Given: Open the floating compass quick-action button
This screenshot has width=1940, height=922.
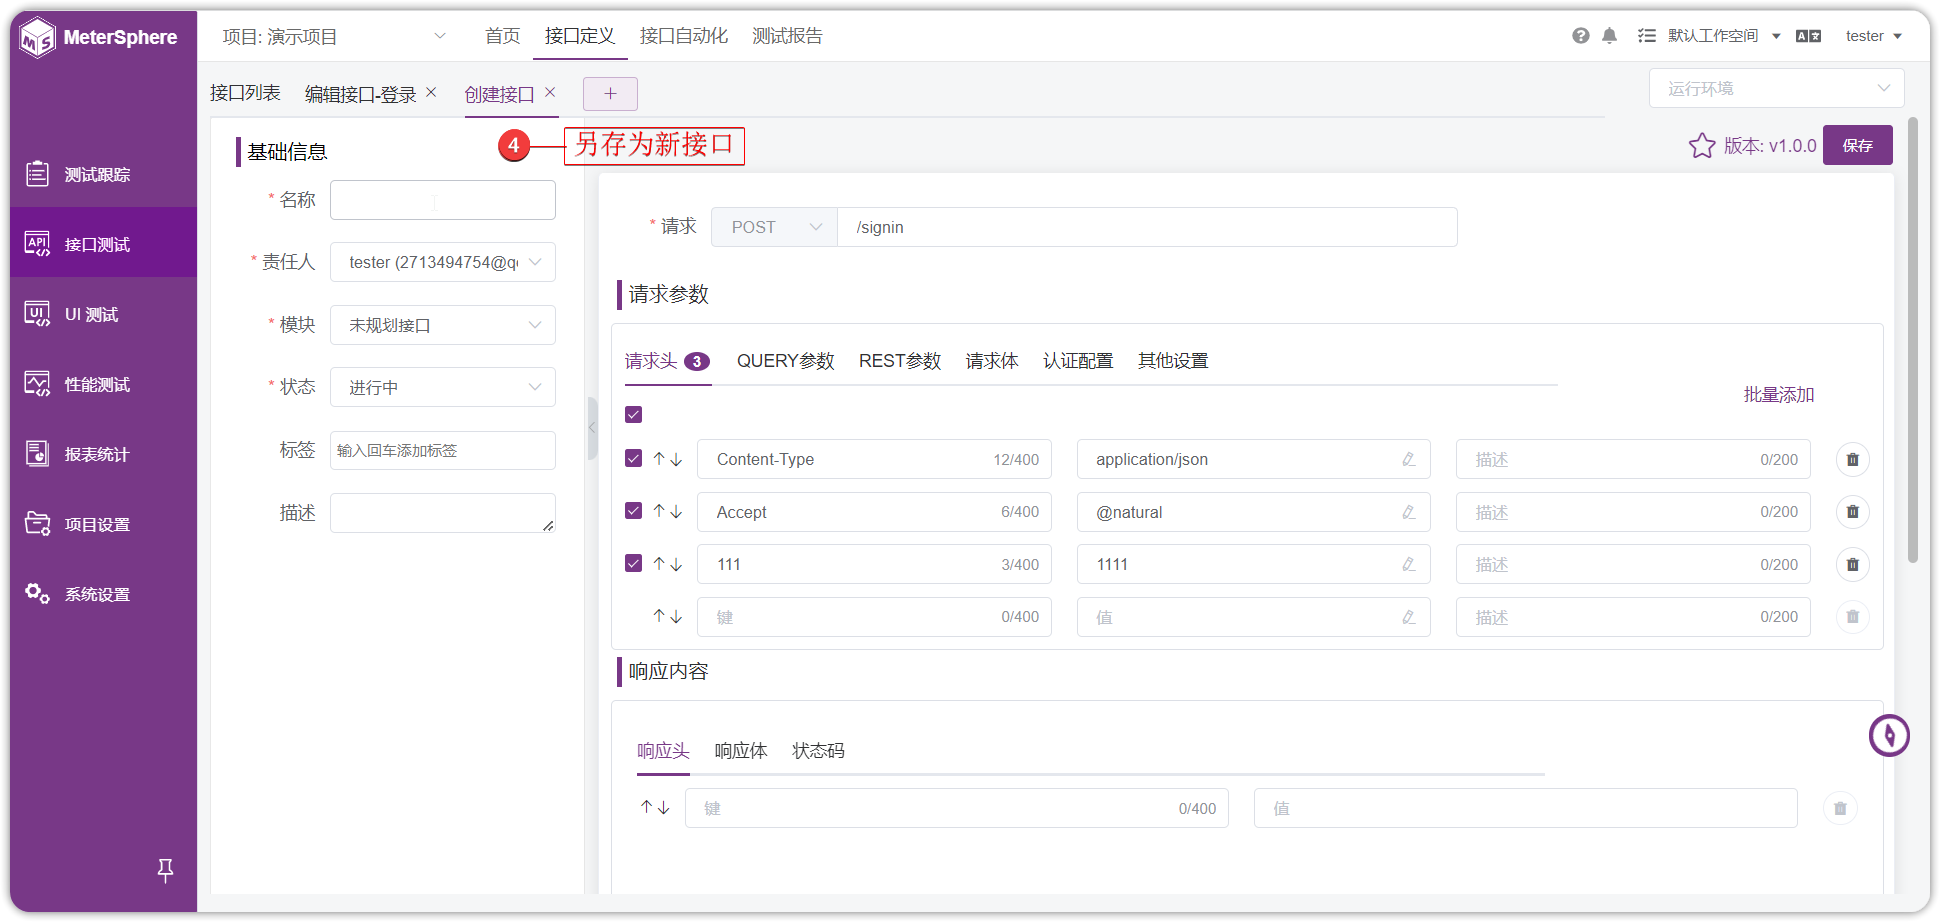Looking at the screenshot, I should 1889,736.
